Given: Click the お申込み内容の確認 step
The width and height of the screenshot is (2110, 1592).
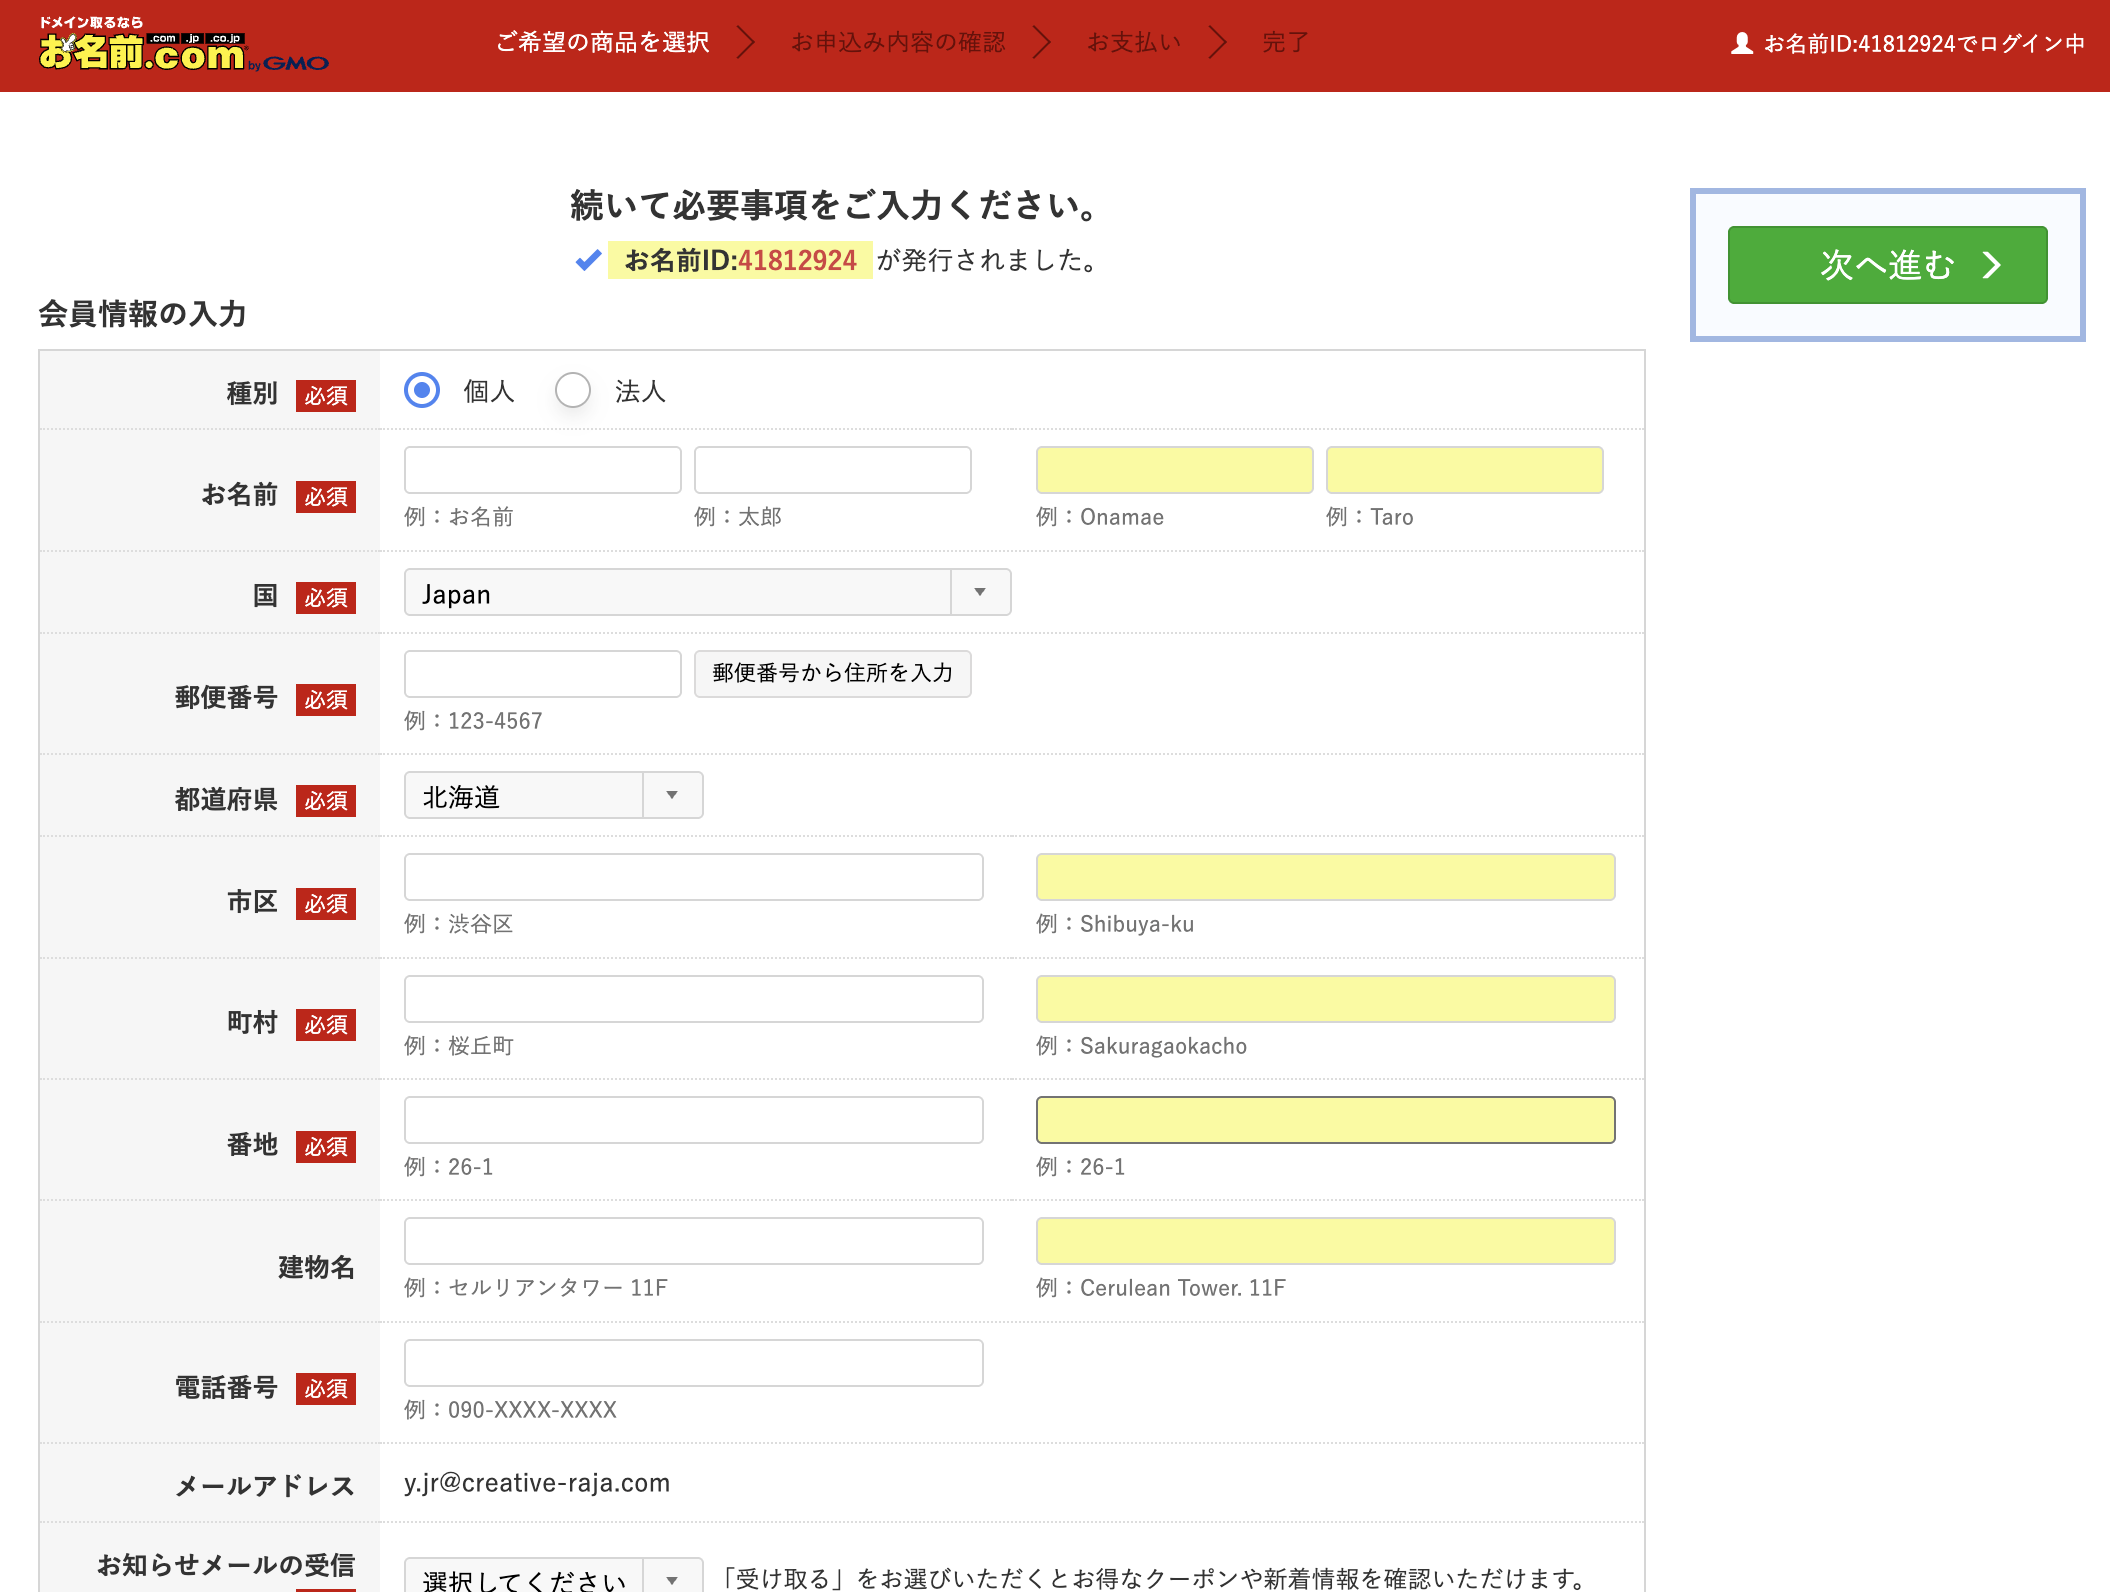Looking at the screenshot, I should click(899, 42).
